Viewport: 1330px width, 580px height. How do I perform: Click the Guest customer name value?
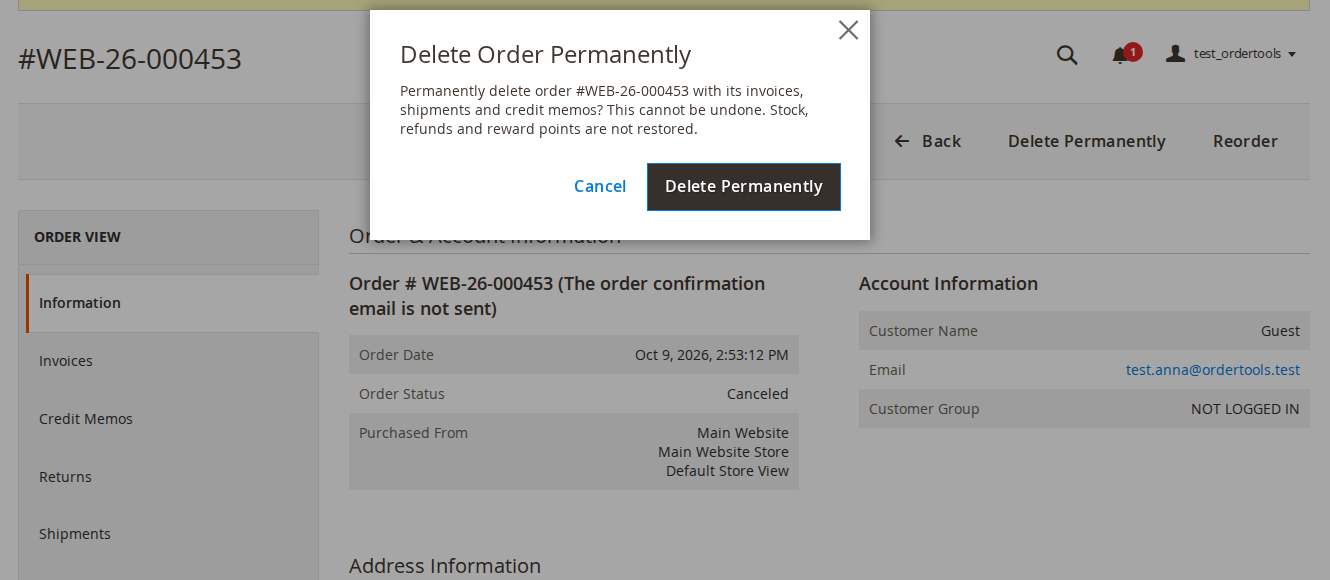click(x=1280, y=331)
